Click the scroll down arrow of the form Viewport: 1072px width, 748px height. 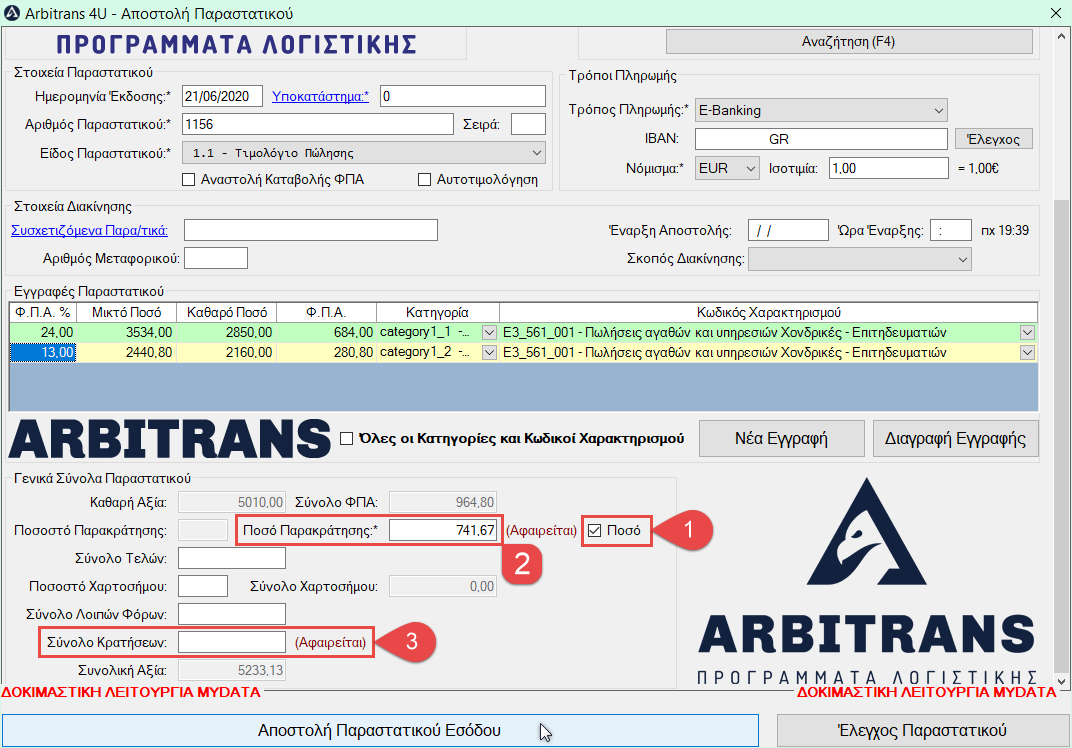coord(1061,681)
